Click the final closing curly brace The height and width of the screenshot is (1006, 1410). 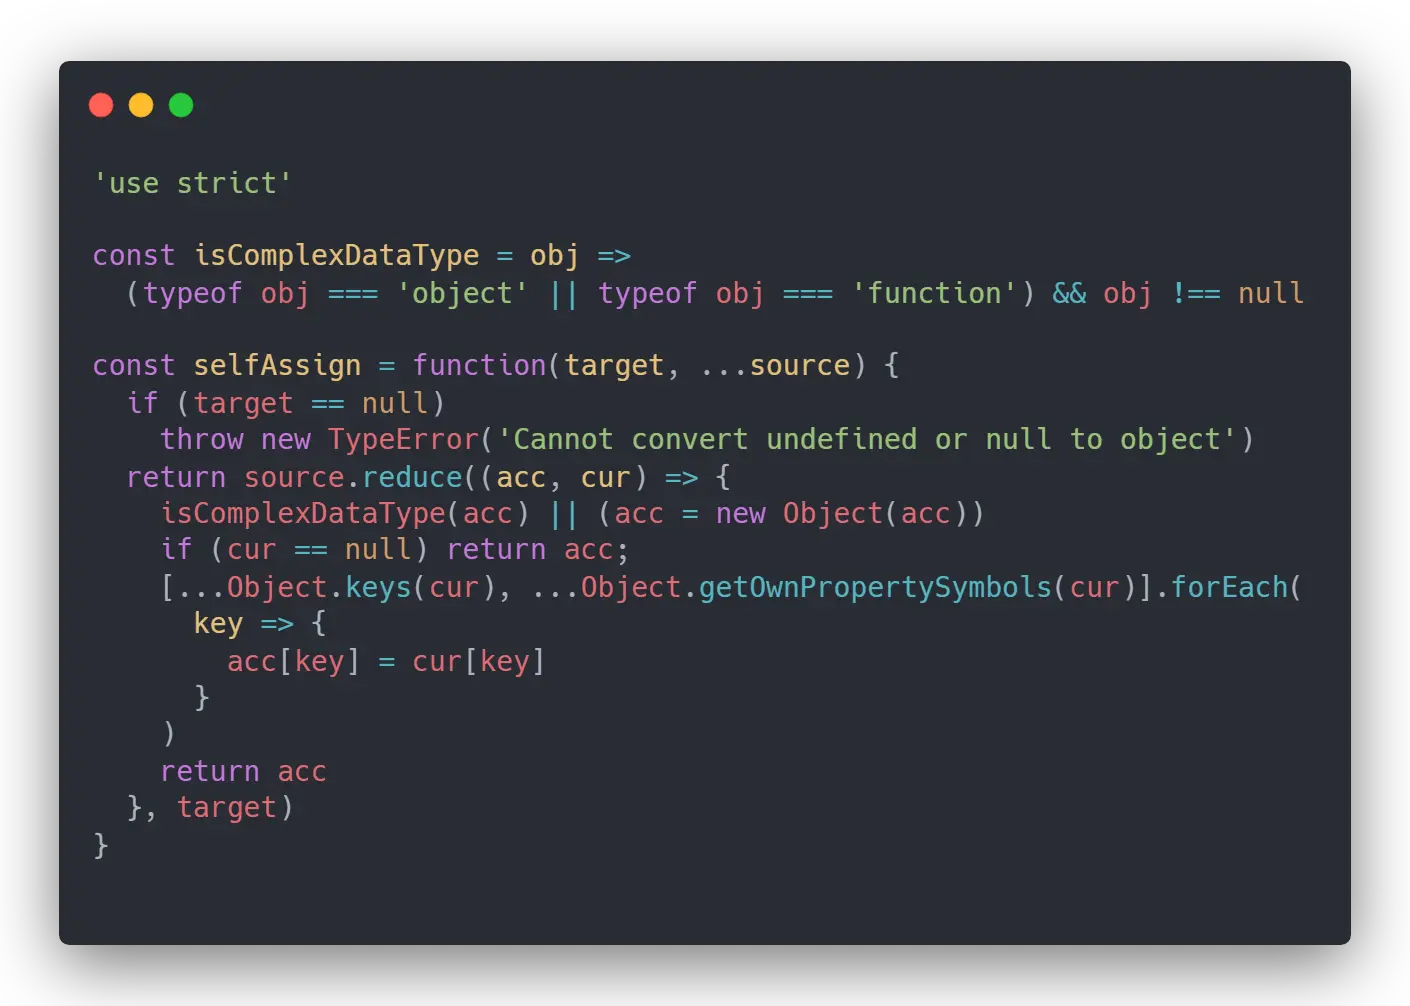coord(101,845)
